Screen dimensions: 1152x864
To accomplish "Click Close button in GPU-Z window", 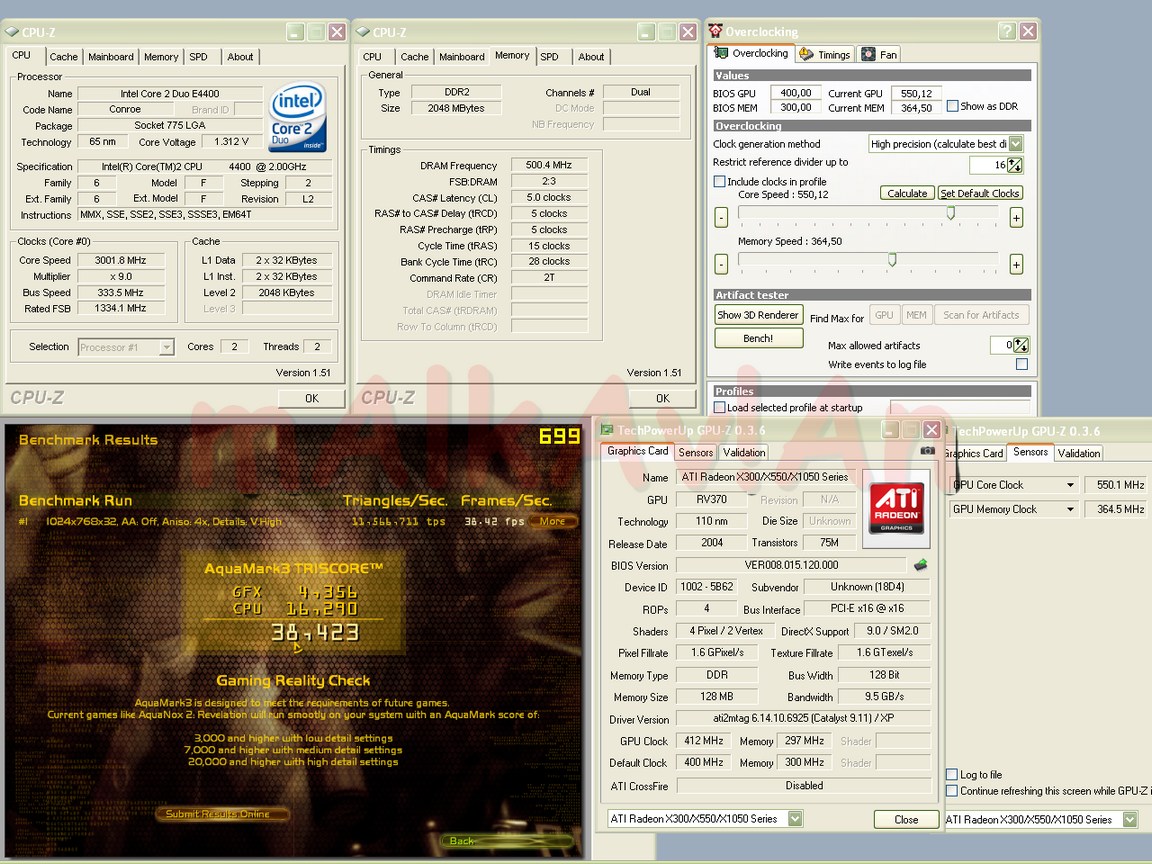I will click(906, 819).
